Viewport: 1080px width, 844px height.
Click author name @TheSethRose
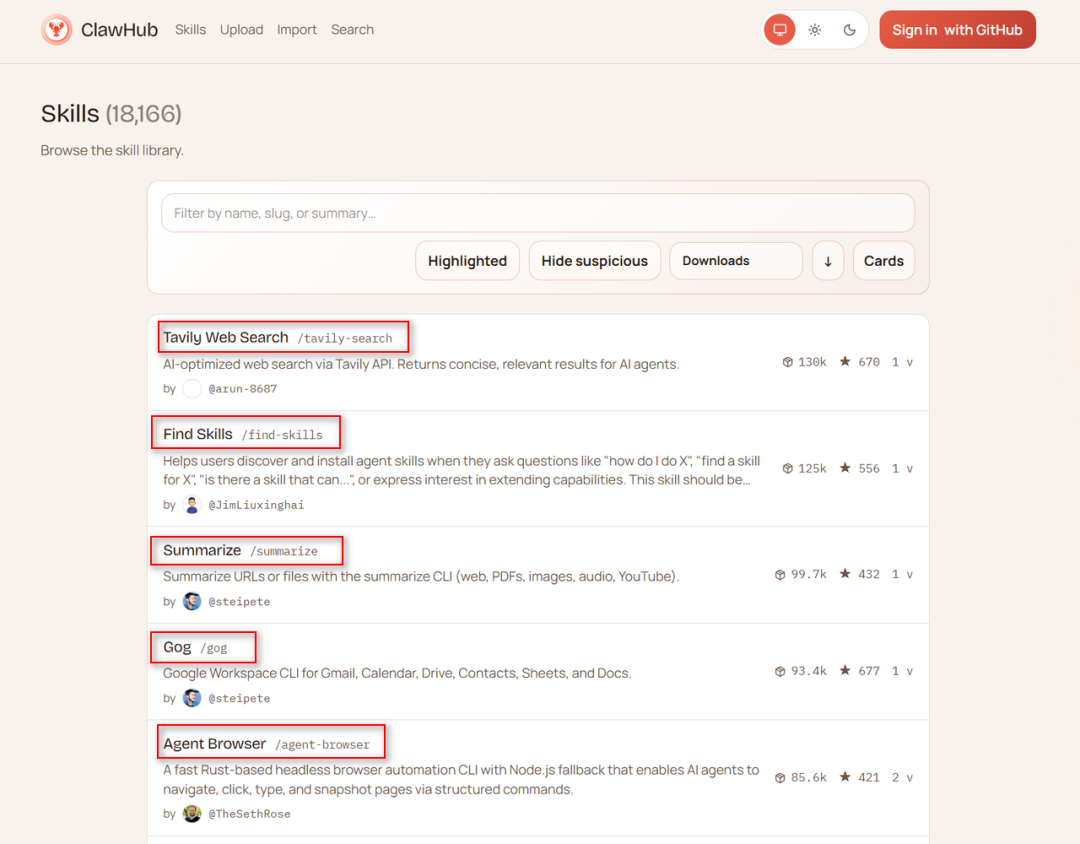(249, 814)
